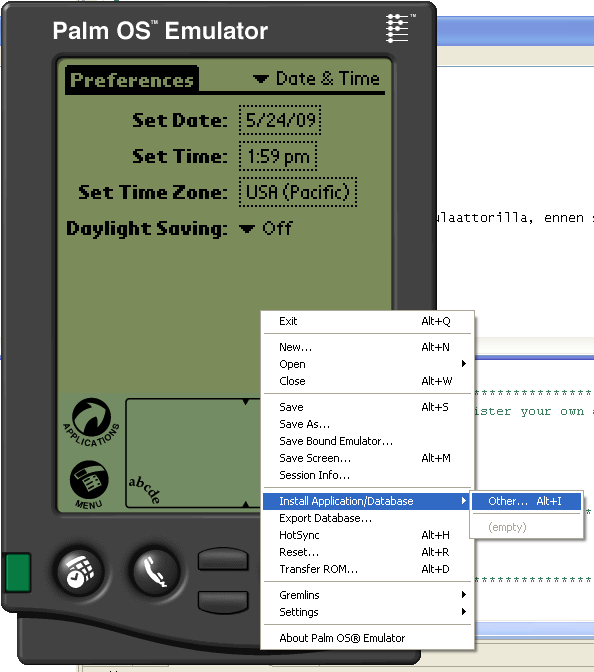Viewport: 594px width, 672px height.
Task: Tap the Set Date field 5/24/09
Action: click(280, 120)
